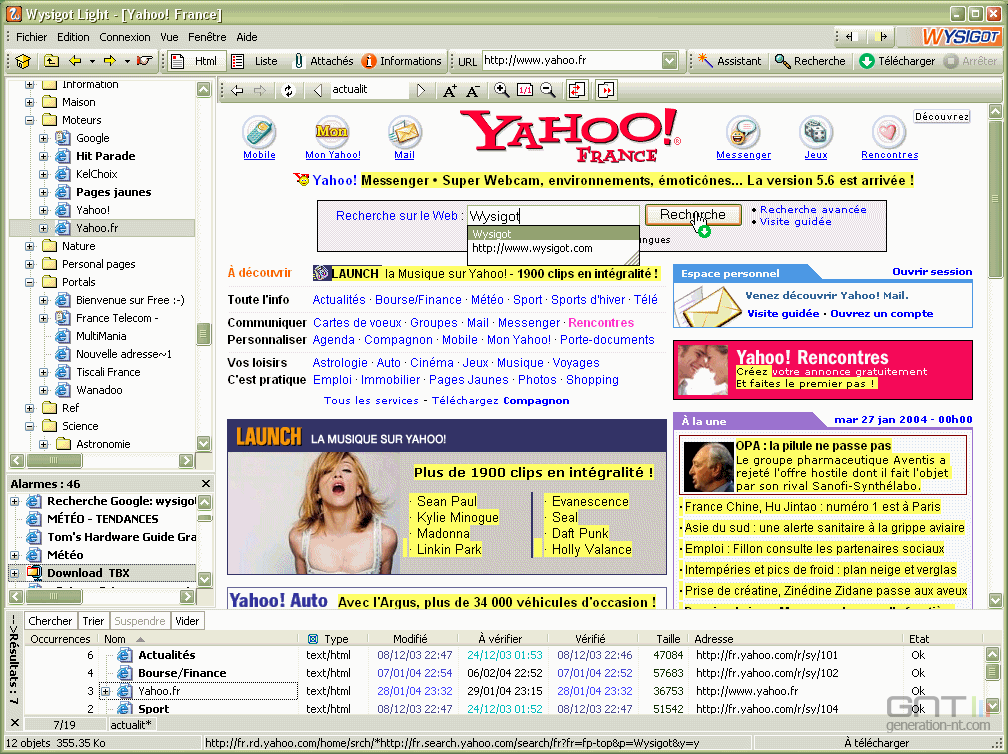
Task: Select the Wanadoo tree item
Action: pos(99,390)
